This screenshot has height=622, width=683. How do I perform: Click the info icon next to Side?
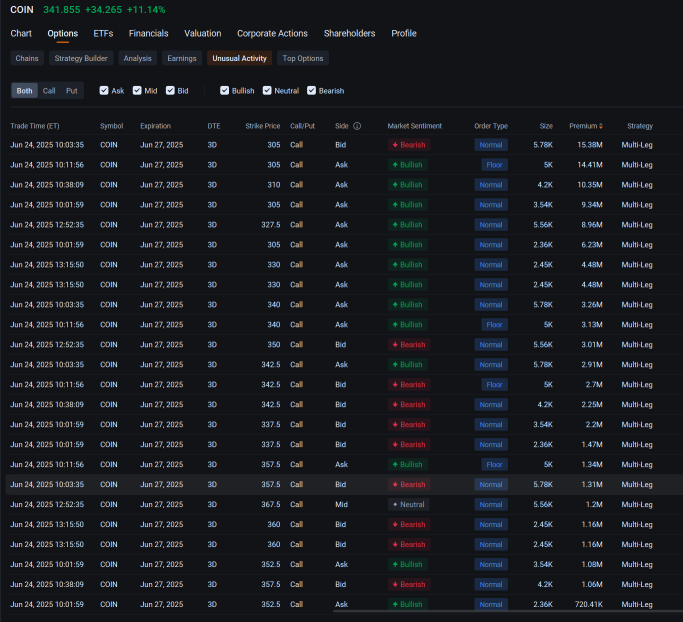[357, 126]
